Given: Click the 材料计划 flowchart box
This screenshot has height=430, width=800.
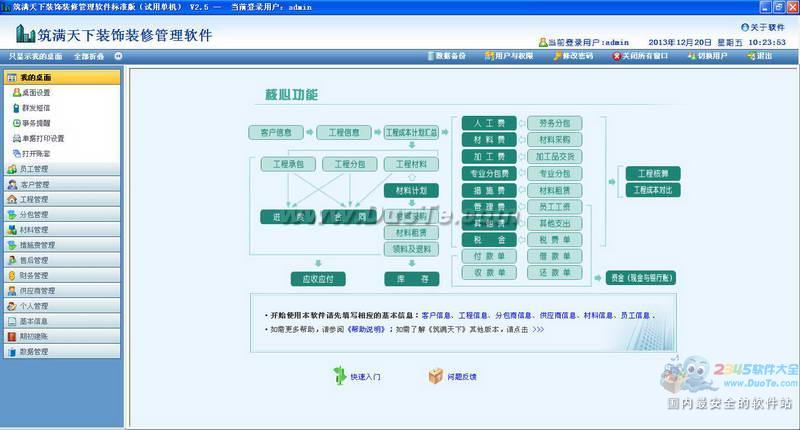Looking at the screenshot, I should point(411,191).
